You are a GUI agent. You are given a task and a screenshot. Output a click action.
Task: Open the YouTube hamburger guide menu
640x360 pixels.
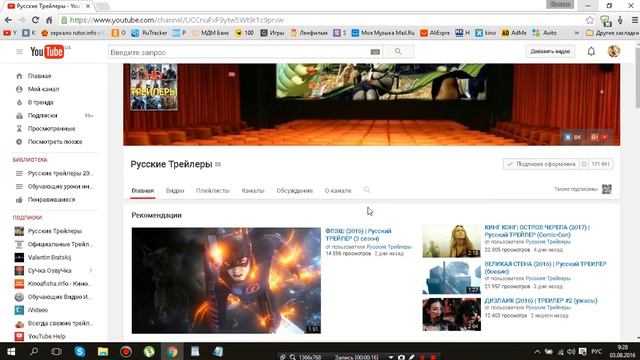point(19,52)
